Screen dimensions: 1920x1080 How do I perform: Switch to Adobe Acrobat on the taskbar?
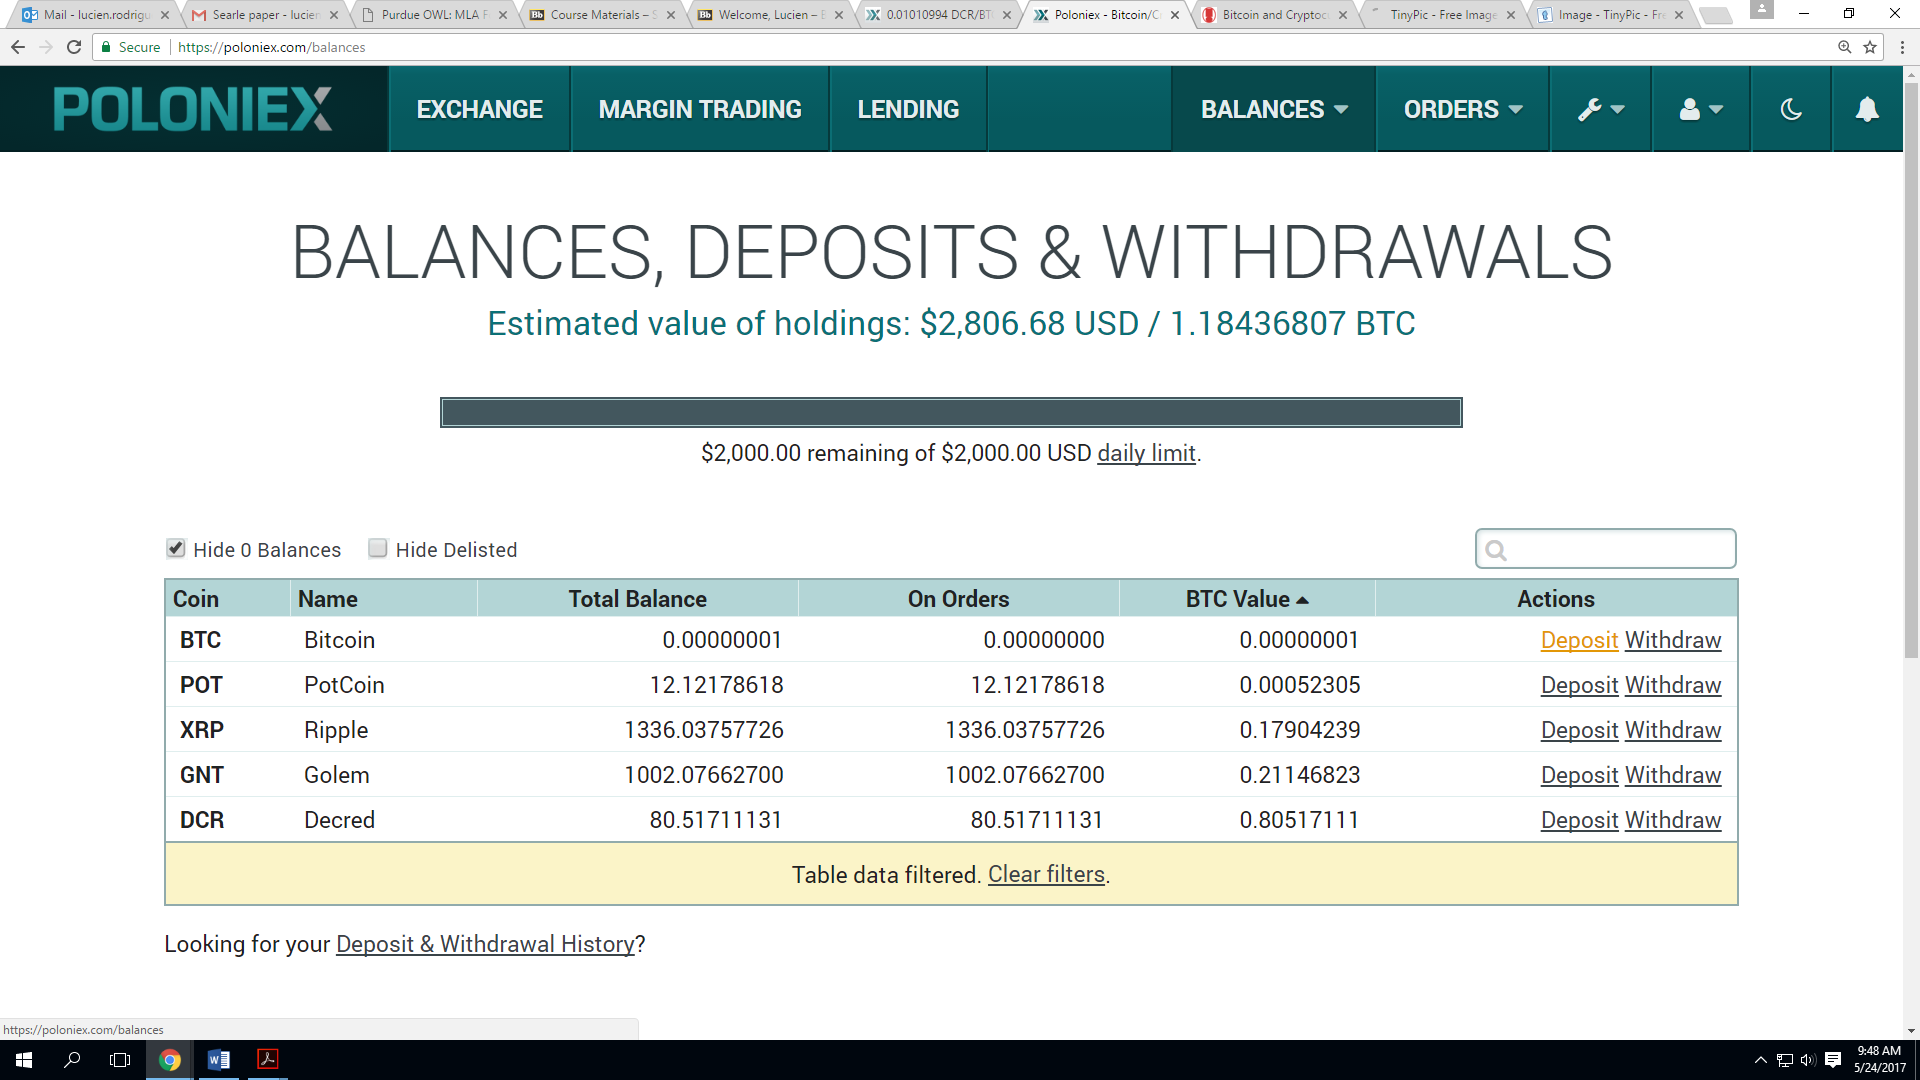267,1060
